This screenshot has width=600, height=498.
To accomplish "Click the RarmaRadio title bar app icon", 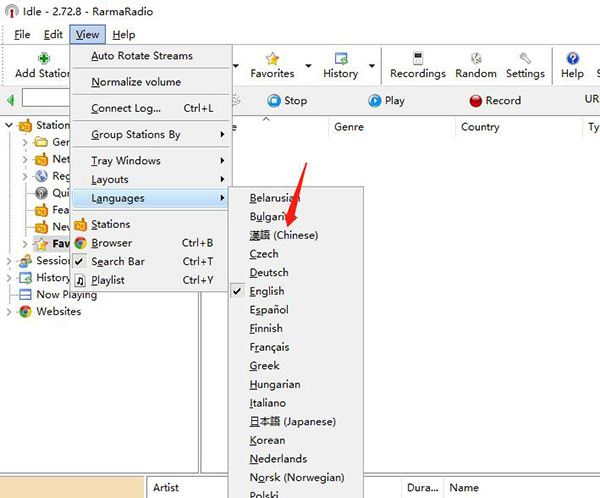I will pyautogui.click(x=11, y=11).
